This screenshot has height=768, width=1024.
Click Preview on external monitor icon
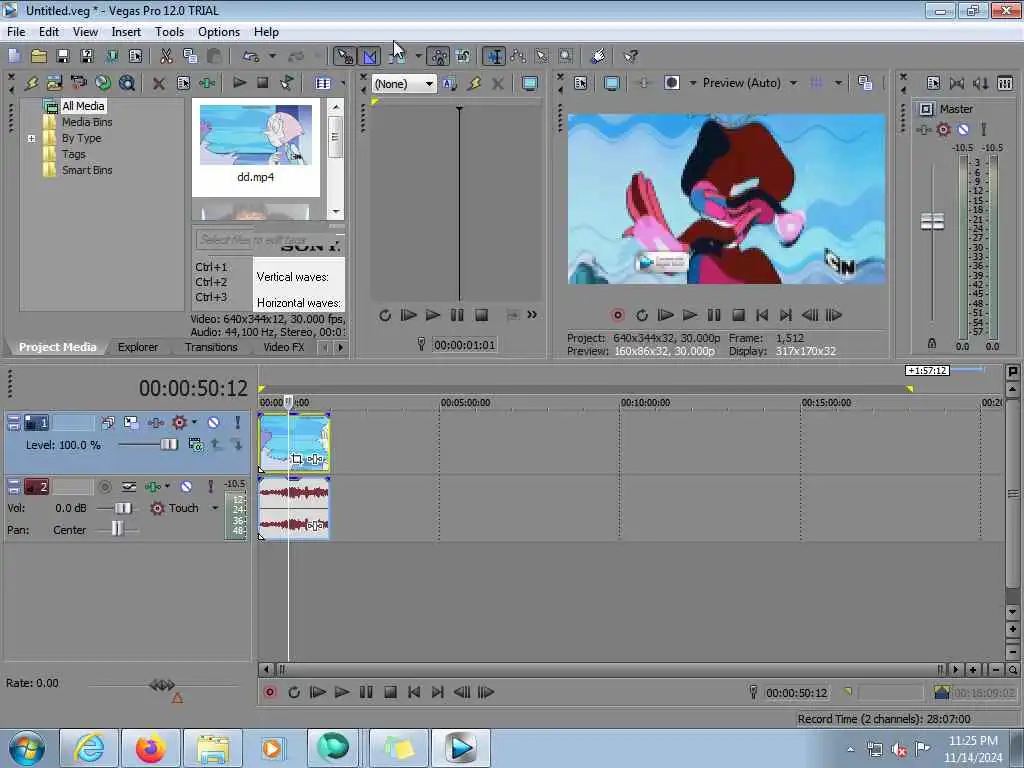click(612, 83)
